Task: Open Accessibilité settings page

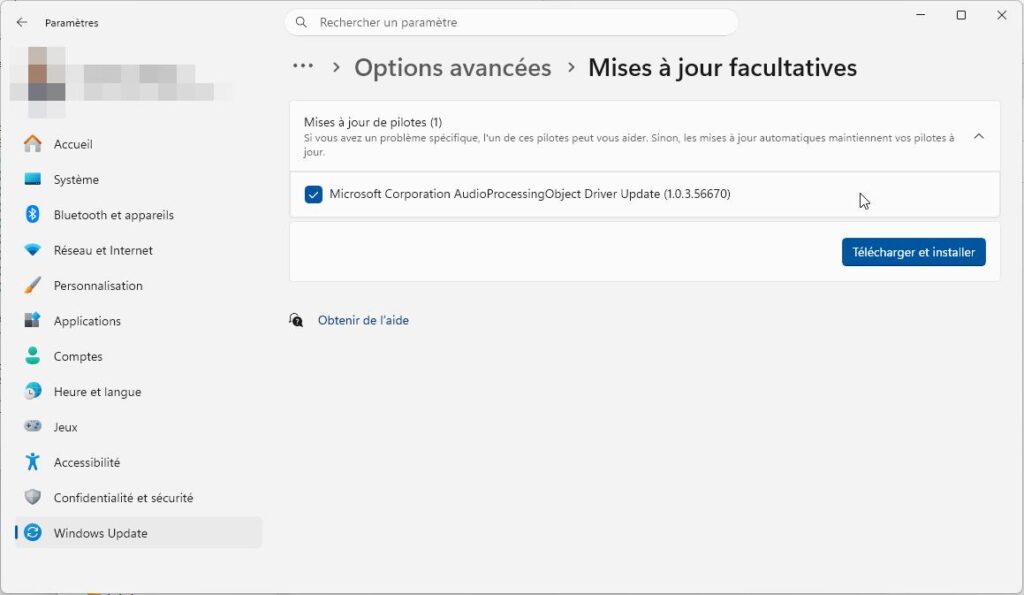Action: tap(138, 462)
